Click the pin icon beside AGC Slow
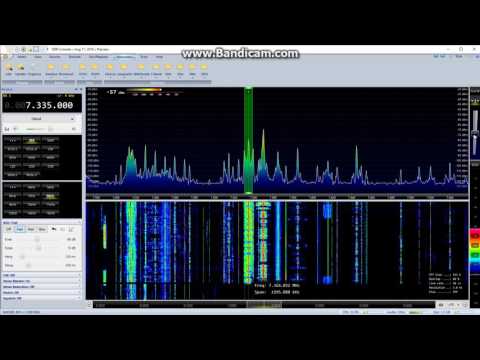 pyautogui.click(x=54, y=229)
